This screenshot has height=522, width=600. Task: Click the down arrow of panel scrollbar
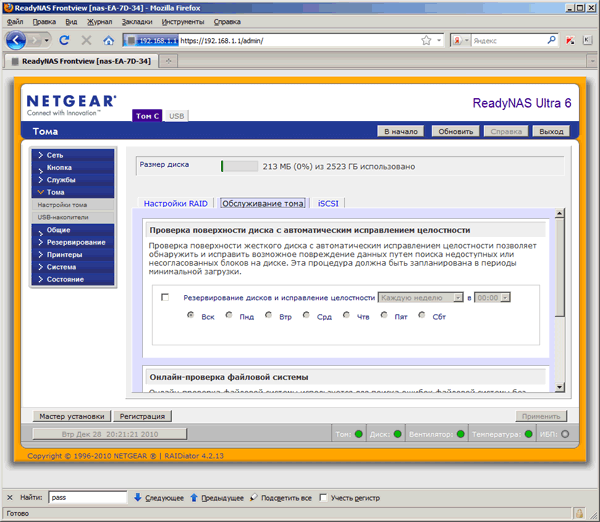click(559, 387)
